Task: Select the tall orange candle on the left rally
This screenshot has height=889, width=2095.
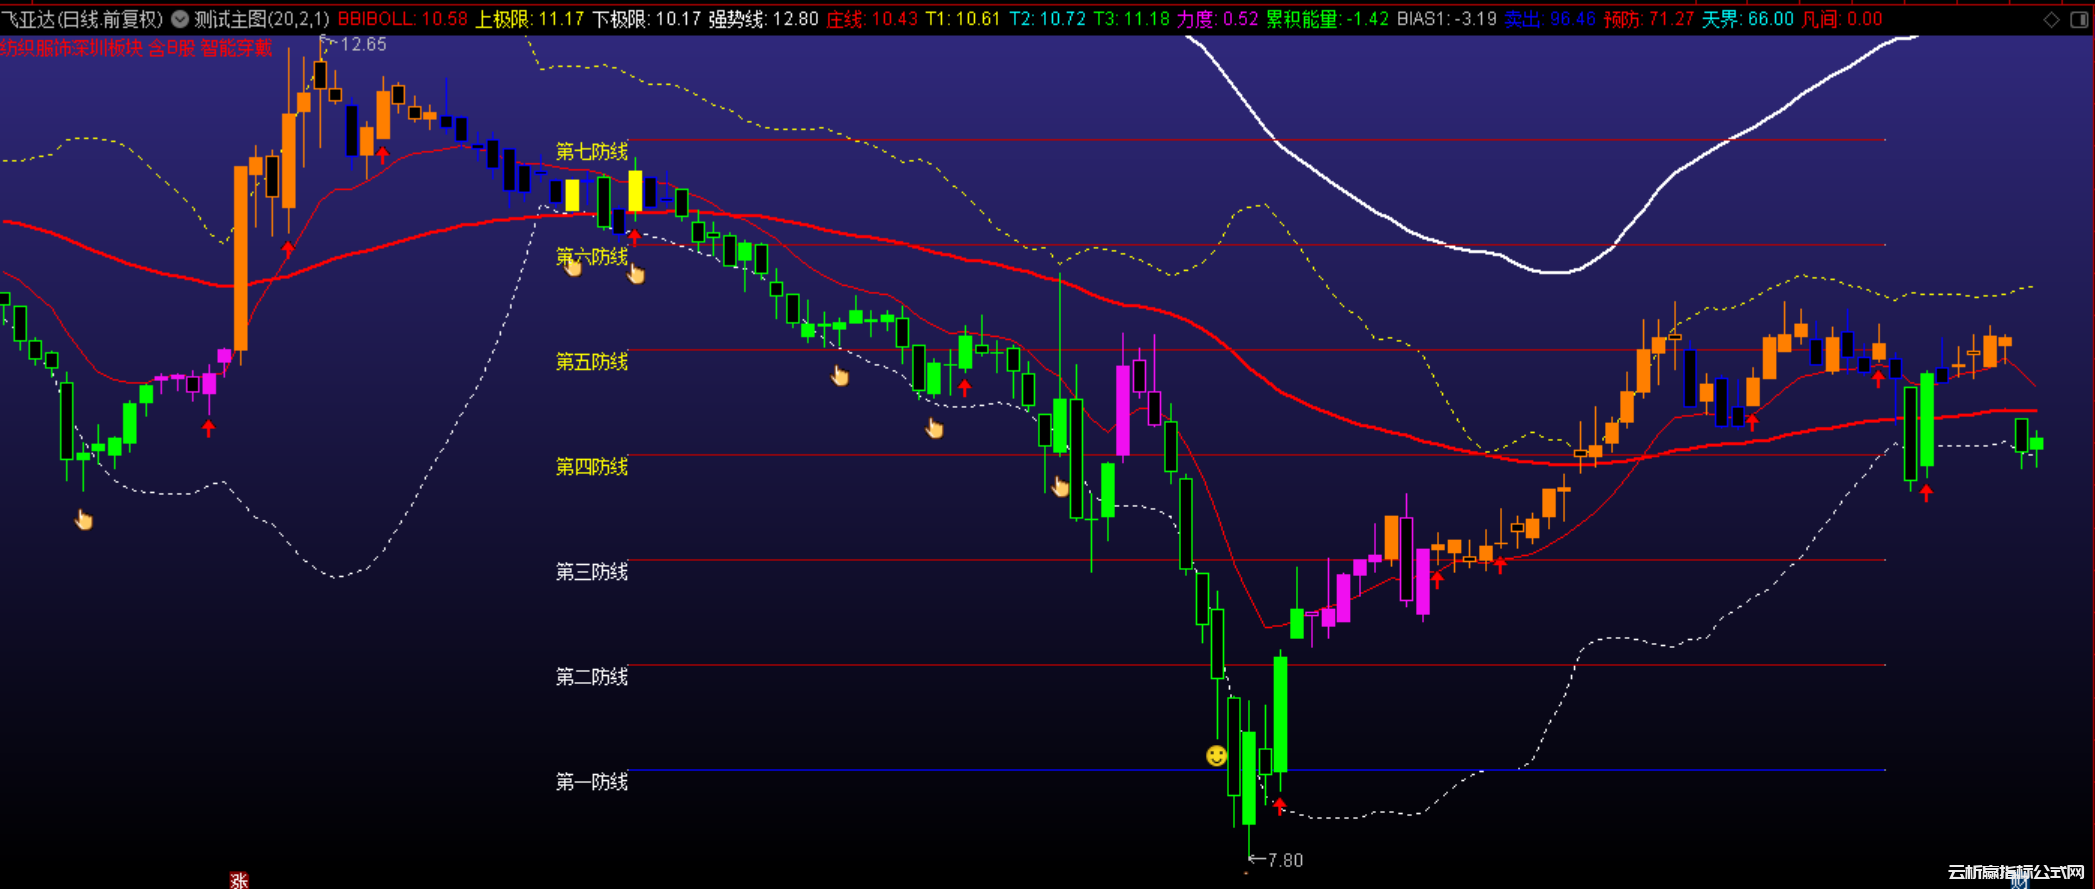Action: point(240,258)
